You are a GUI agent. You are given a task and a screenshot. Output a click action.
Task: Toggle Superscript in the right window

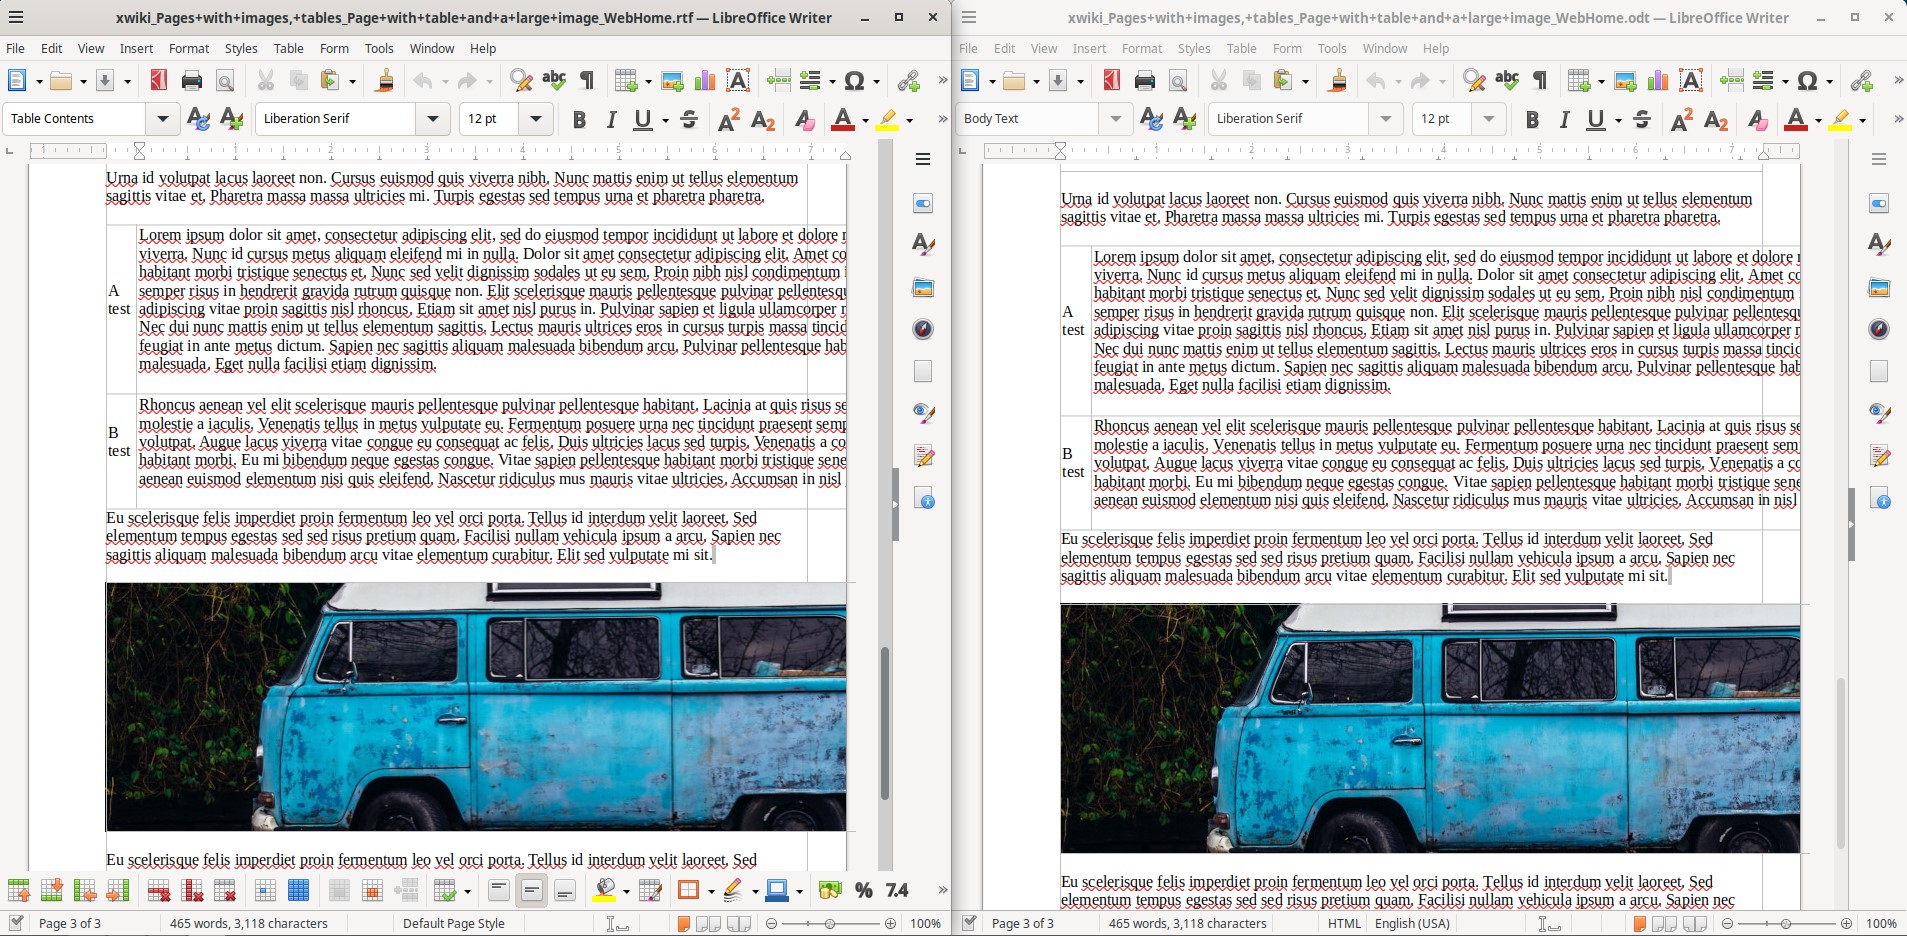click(1683, 120)
